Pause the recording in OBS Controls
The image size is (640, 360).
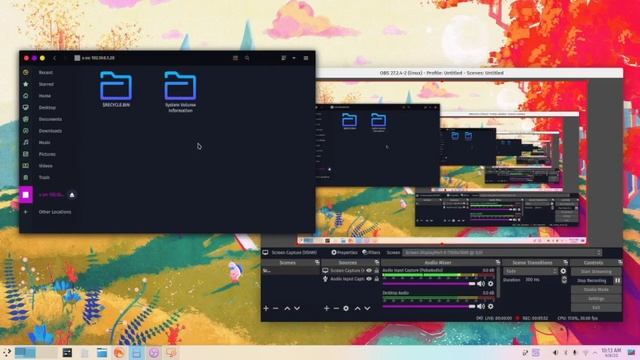tap(618, 281)
